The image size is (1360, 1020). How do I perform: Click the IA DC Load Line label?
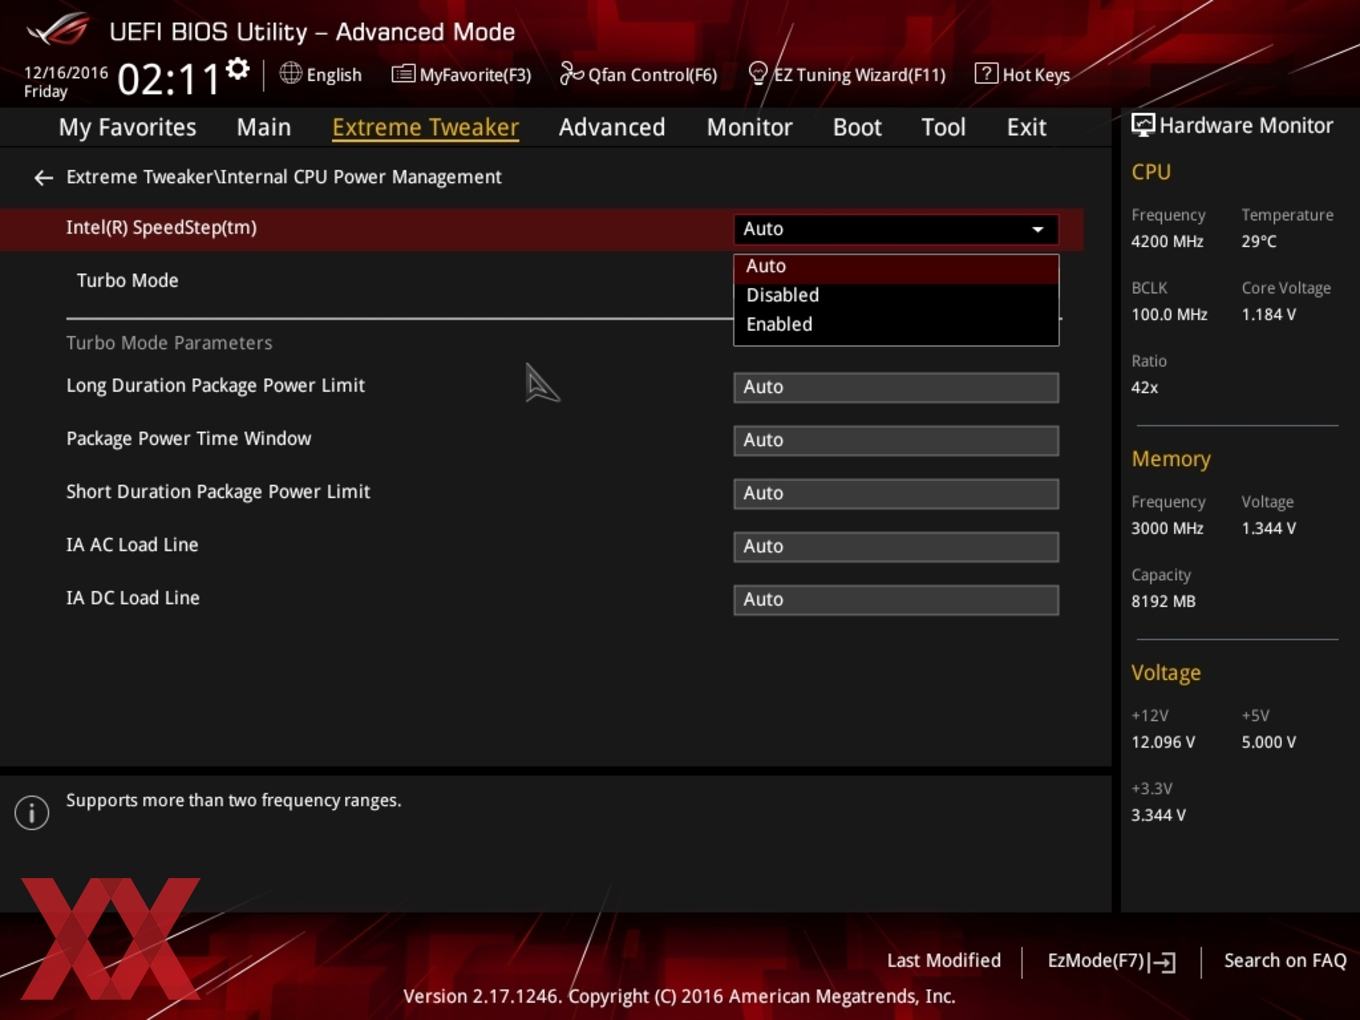[x=133, y=598]
